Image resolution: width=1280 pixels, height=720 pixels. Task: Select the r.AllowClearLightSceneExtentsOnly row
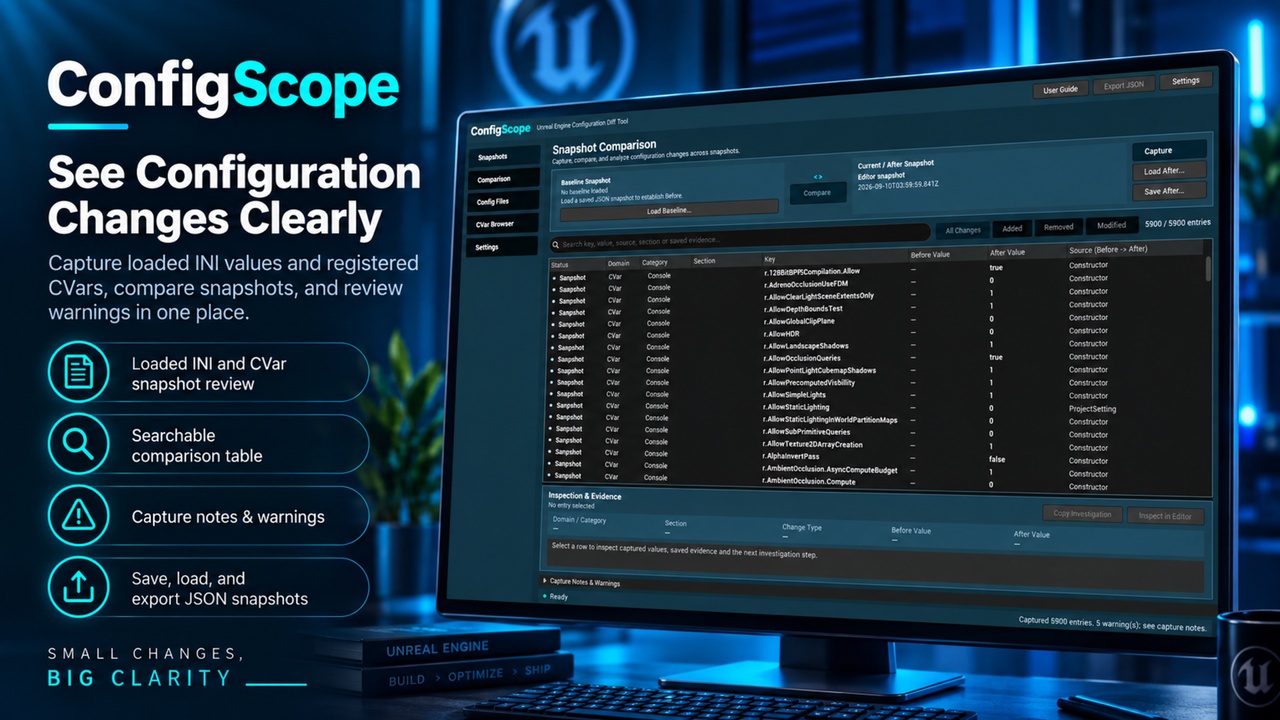[878, 297]
